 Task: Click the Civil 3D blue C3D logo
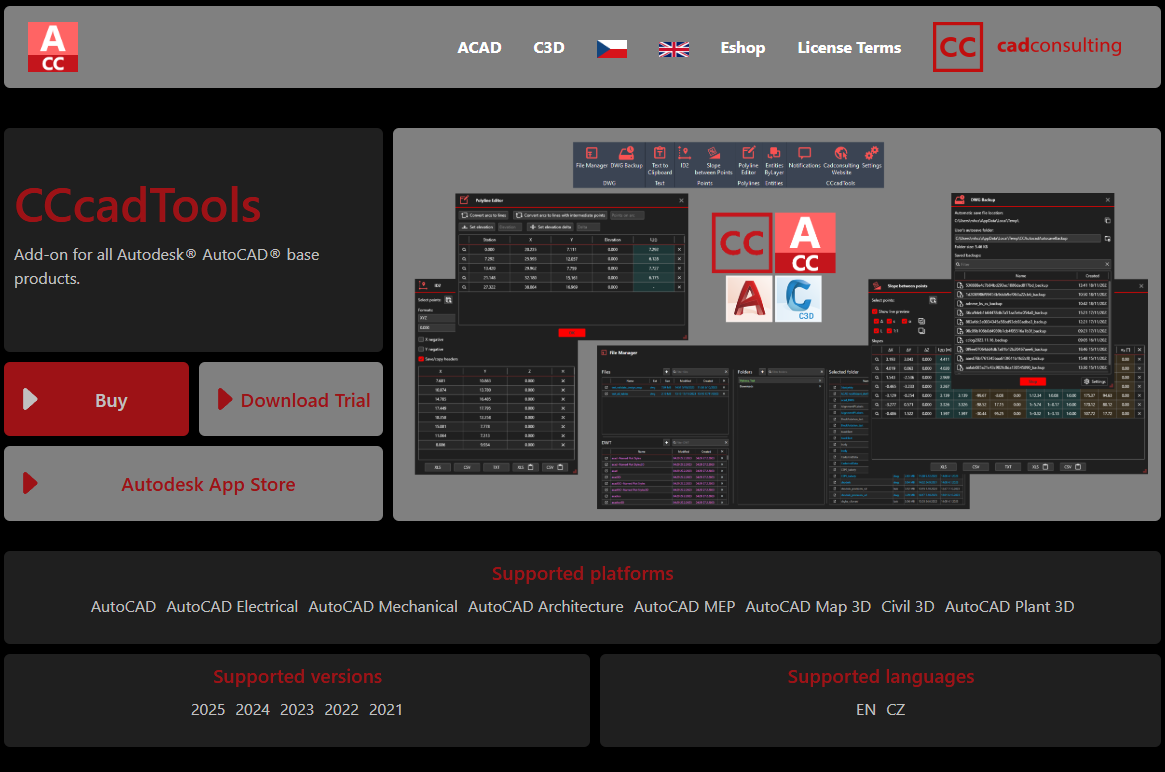tap(798, 299)
